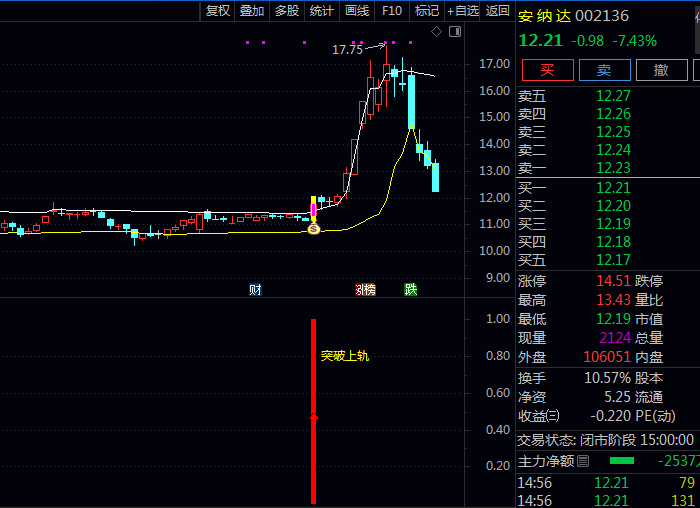The width and height of the screenshot is (700, 508).
Task: Click the 14:56 trade row with volume 79
Action: (x=606, y=483)
